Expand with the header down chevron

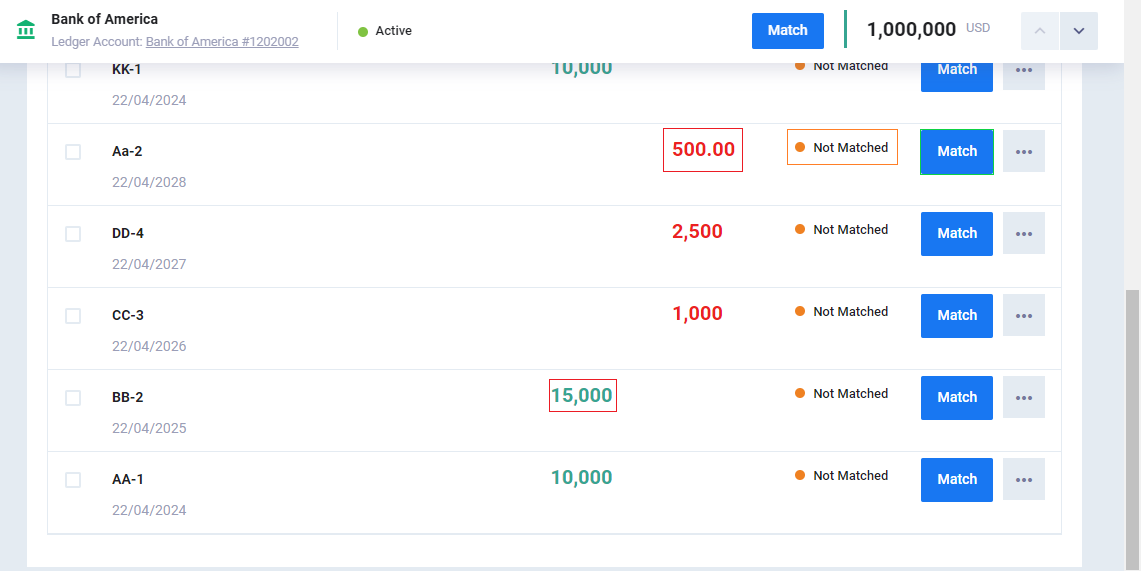[x=1078, y=31]
